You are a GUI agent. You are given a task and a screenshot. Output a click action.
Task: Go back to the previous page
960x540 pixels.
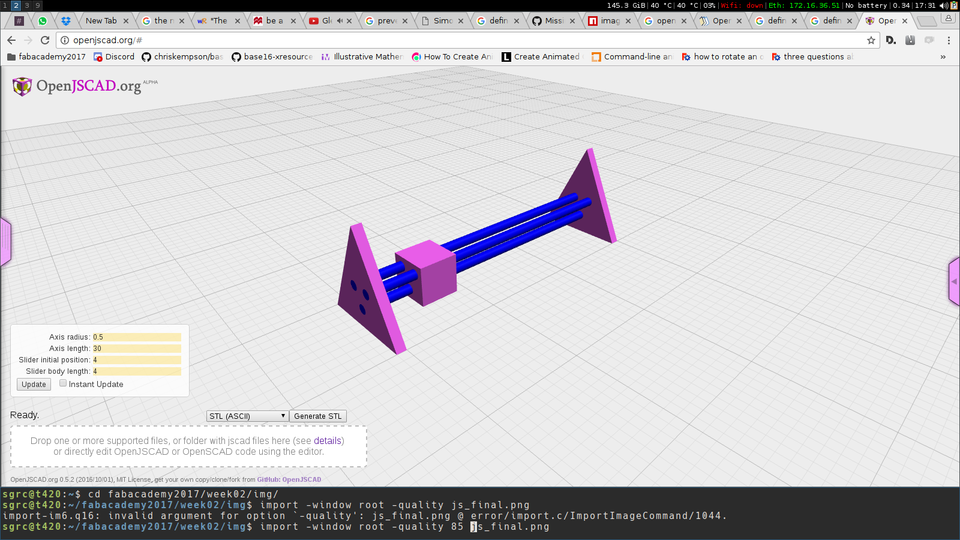pos(12,40)
